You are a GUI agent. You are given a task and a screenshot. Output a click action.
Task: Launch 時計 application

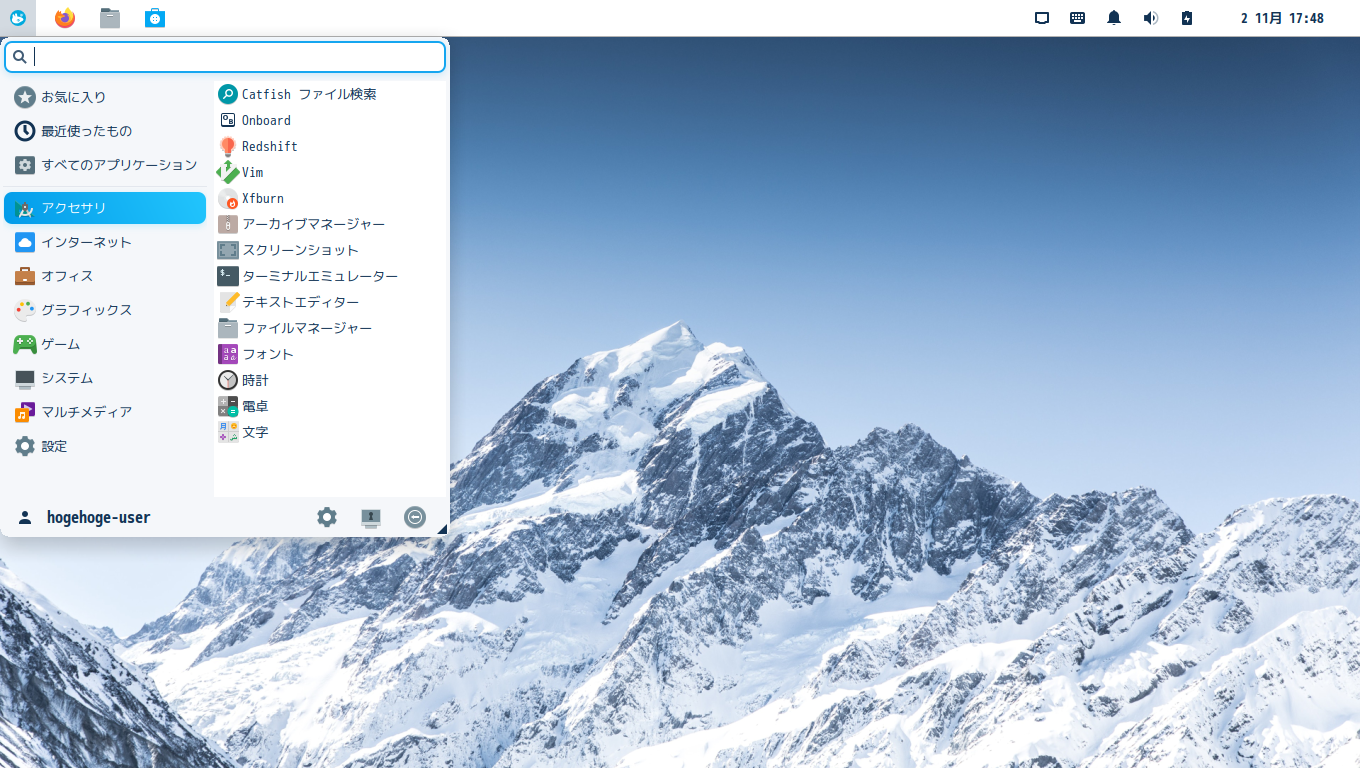[330, 380]
